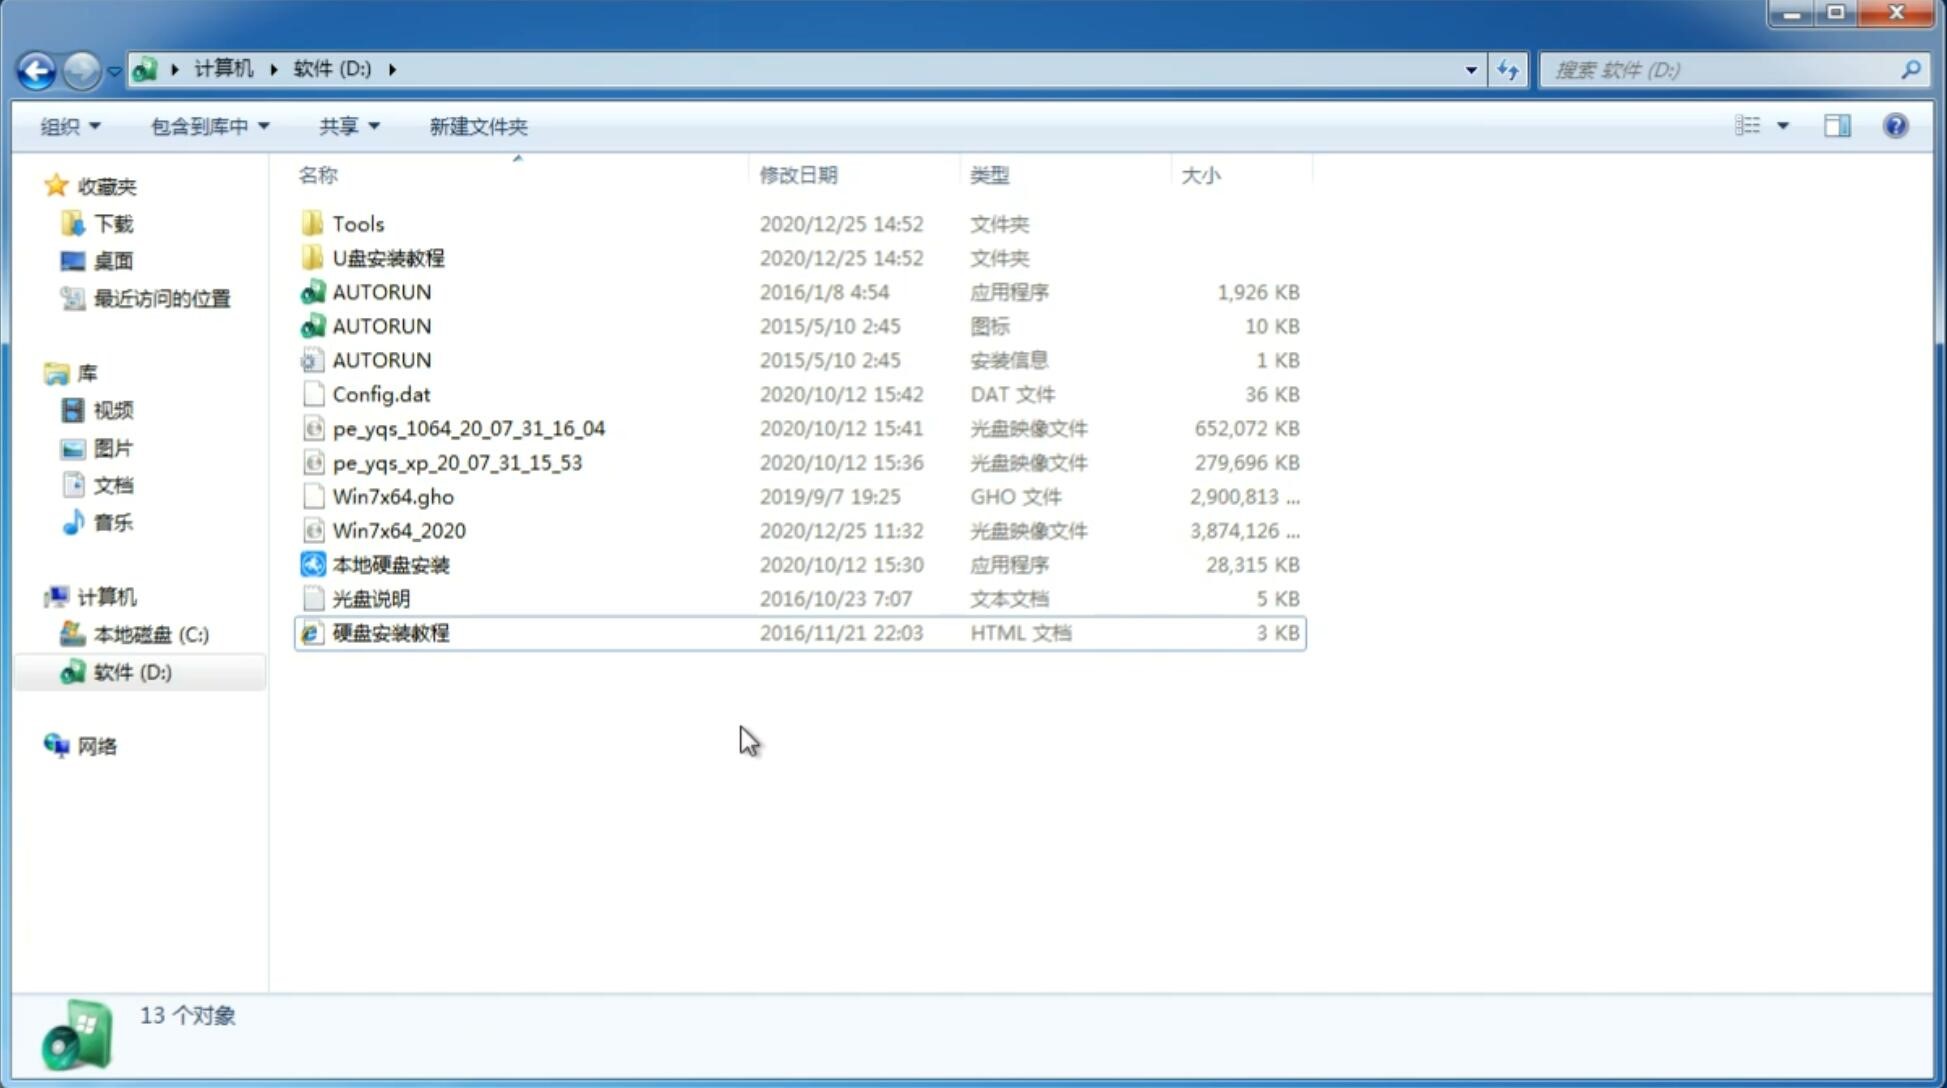Open pe_yqs_1064 disc image file
This screenshot has height=1088, width=1947.
tap(468, 428)
